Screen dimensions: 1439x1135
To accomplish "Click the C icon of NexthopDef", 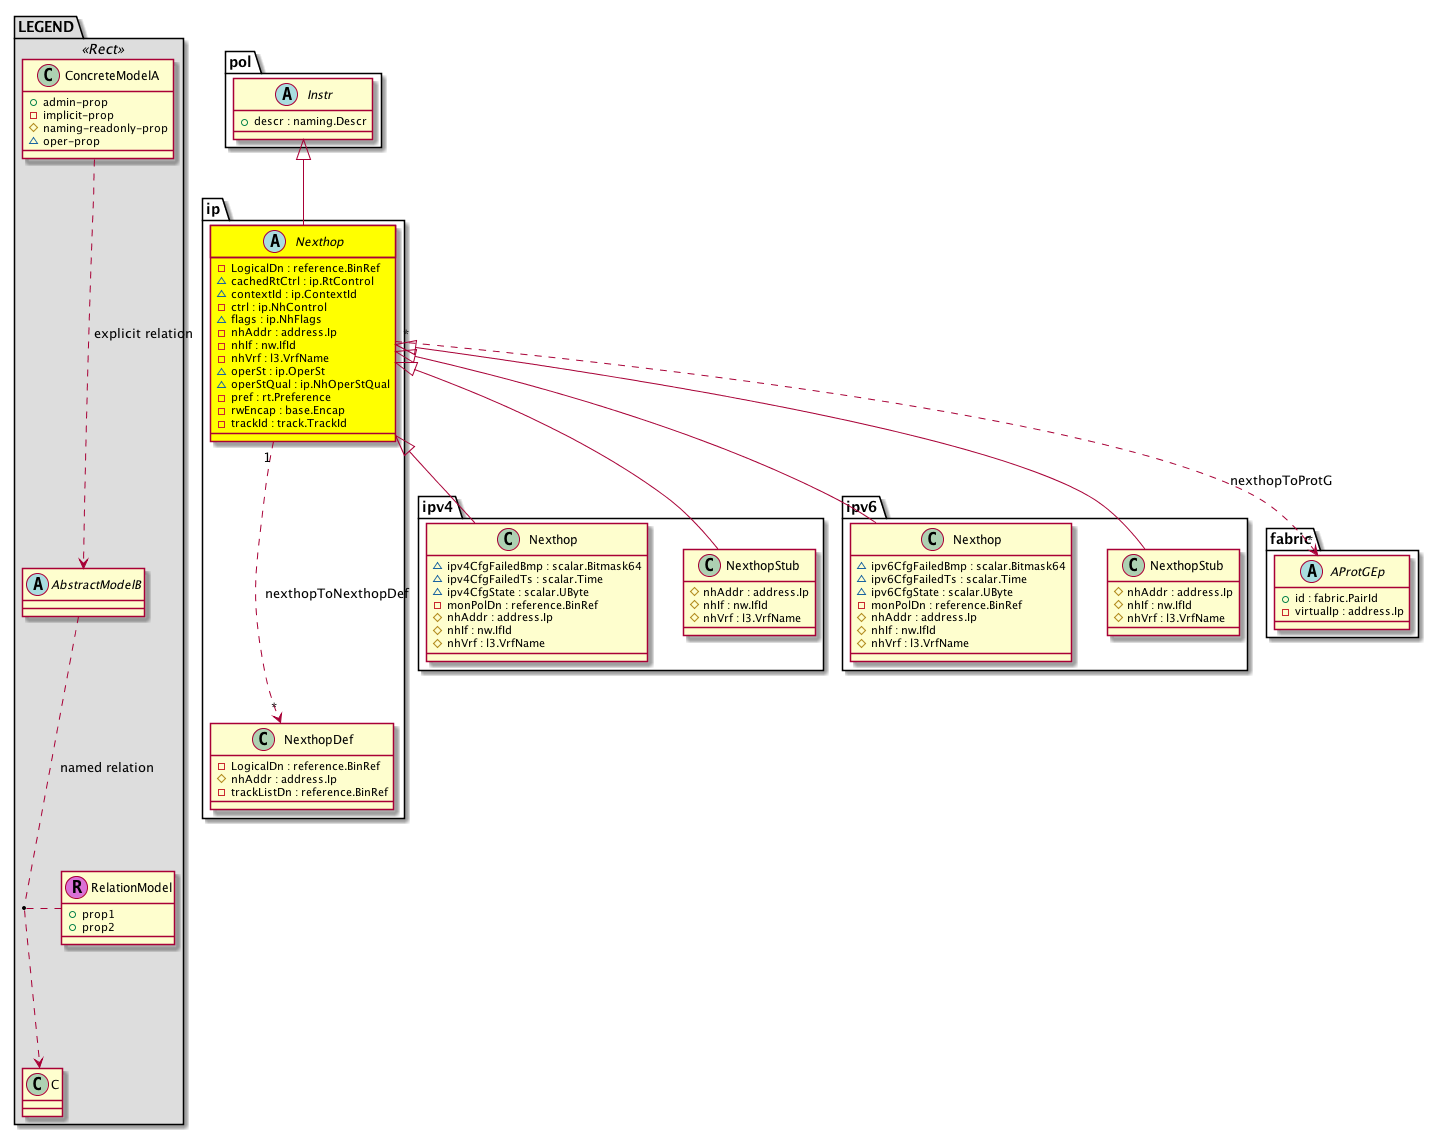I will [263, 739].
